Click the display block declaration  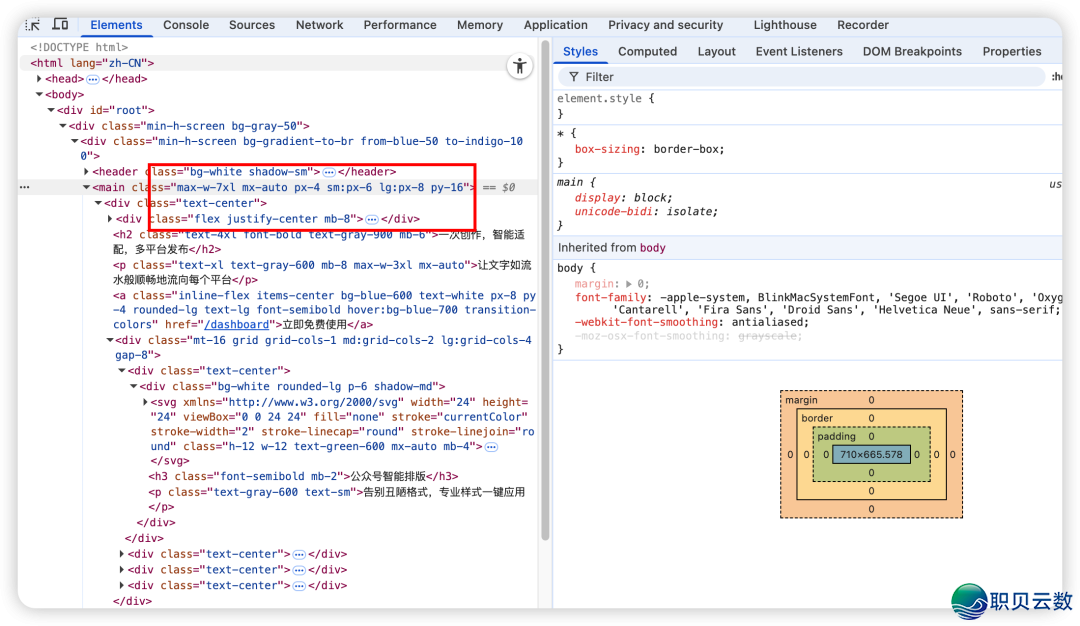(x=623, y=198)
